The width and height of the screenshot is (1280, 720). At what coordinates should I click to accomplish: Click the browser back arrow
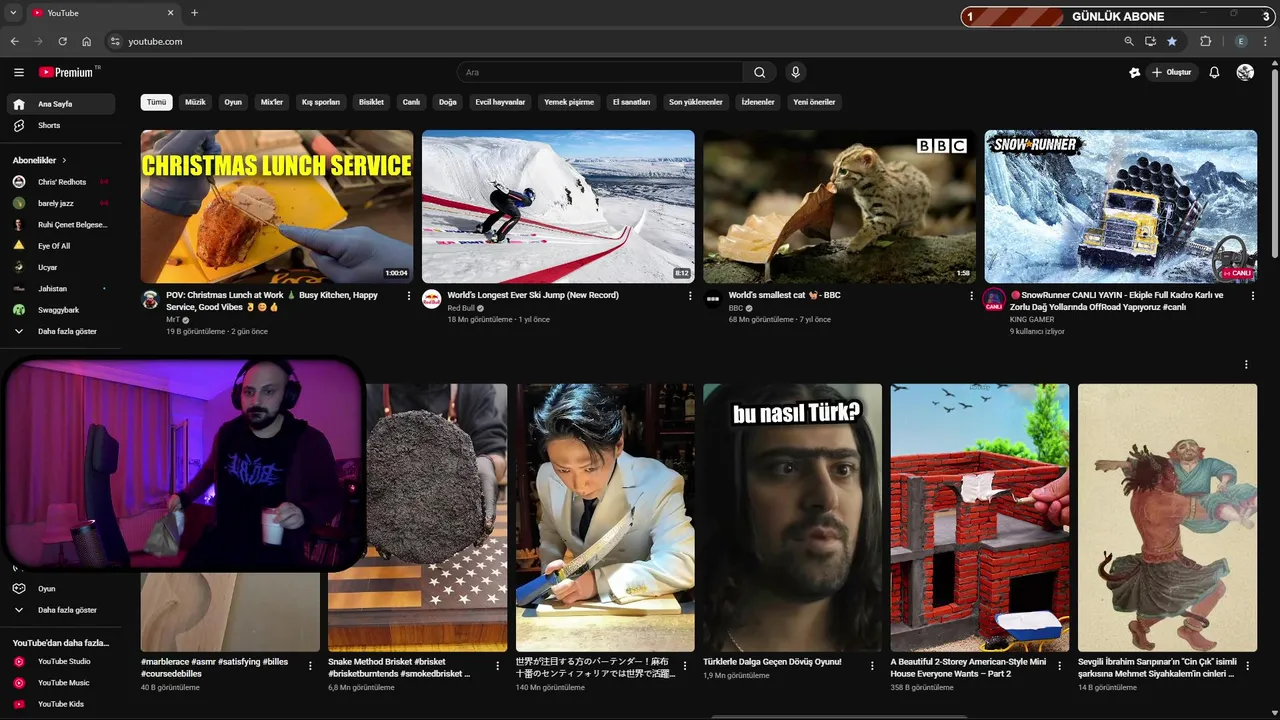pos(14,41)
